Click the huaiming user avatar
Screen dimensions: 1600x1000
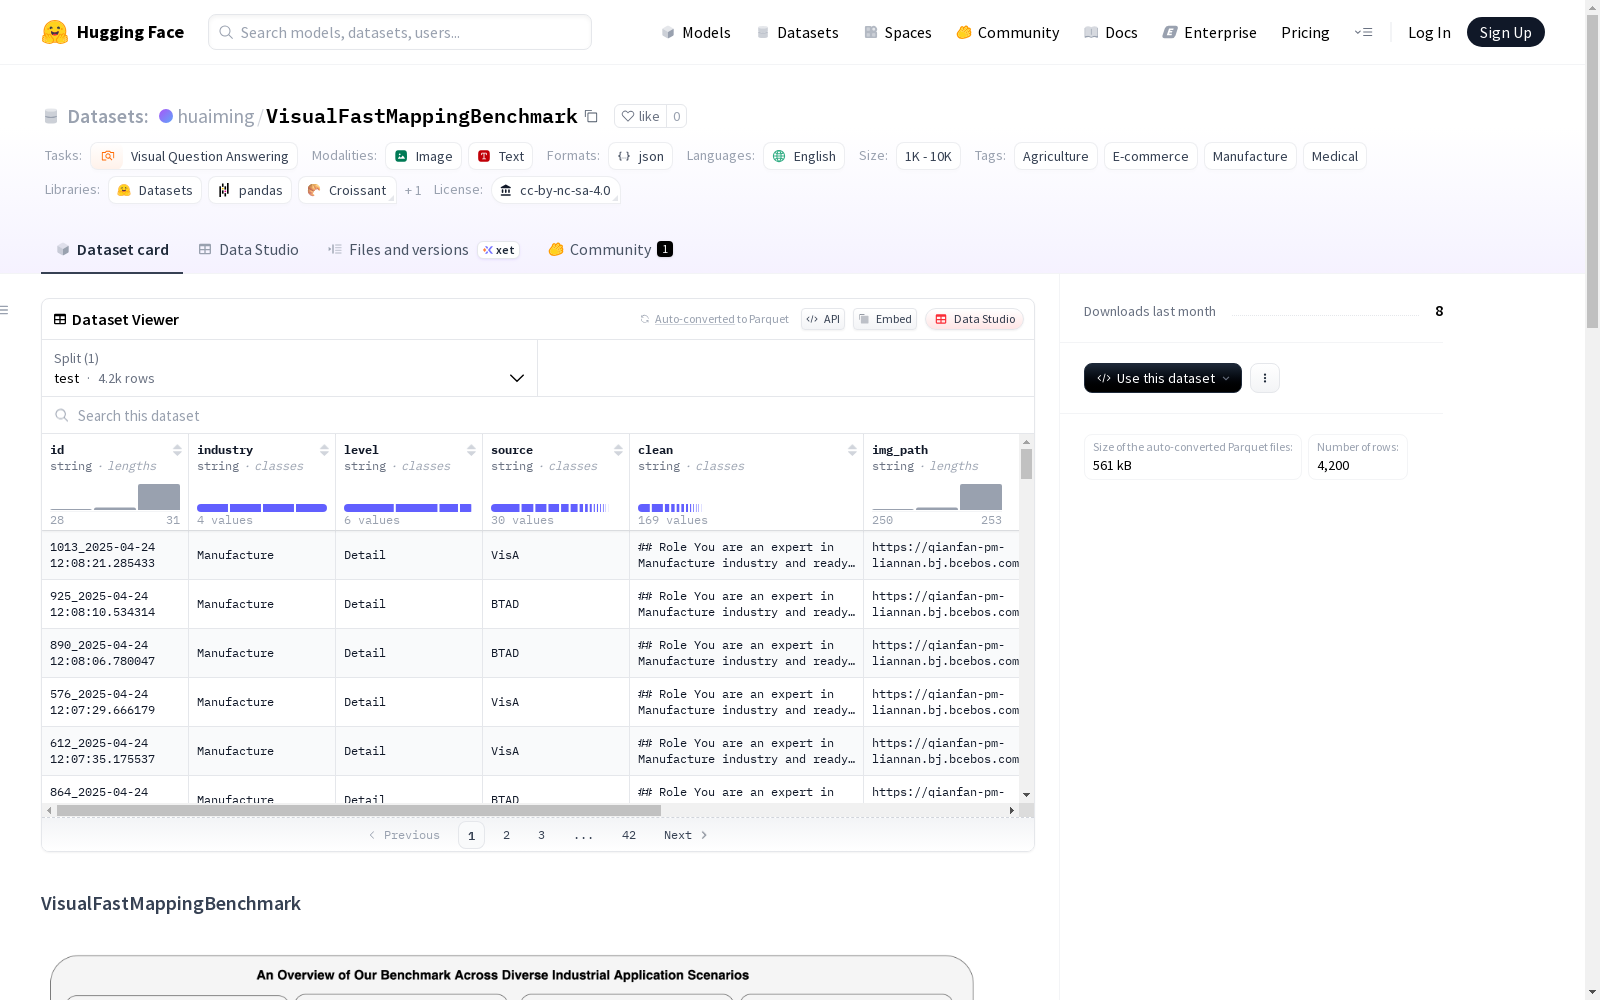click(166, 116)
